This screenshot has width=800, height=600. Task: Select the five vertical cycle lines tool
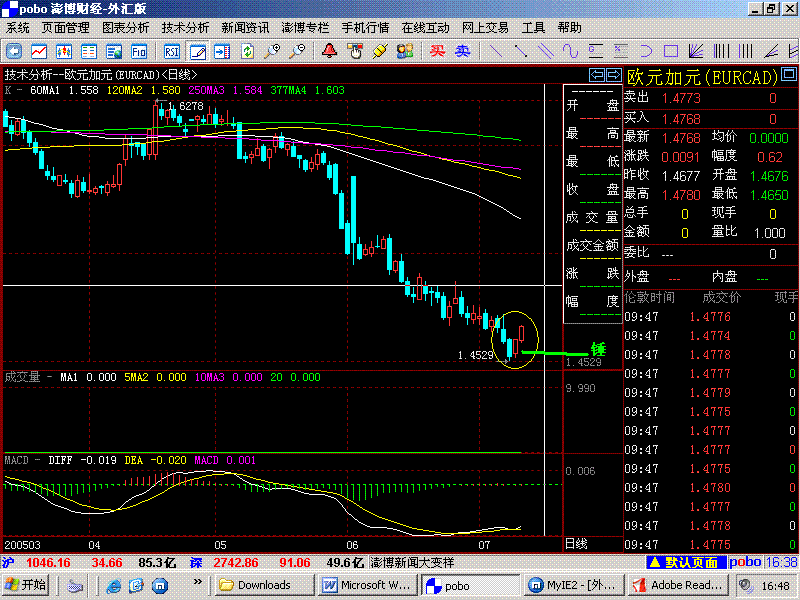(721, 52)
